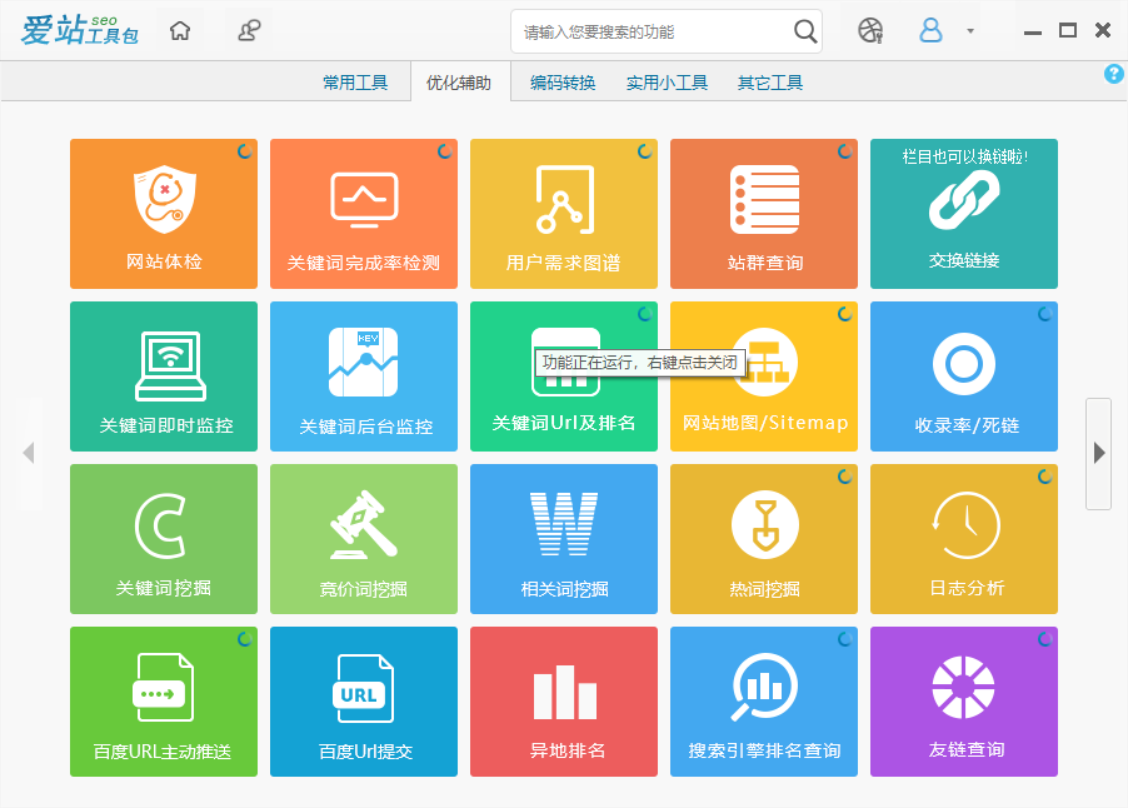Minimize the application window
The width and height of the screenshot is (1128, 808).
coord(1033,32)
